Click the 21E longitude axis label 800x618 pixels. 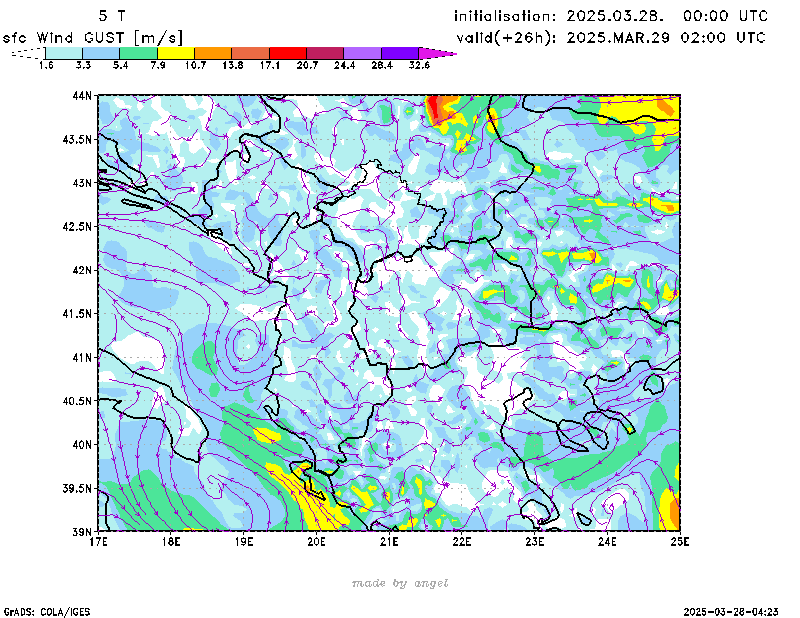389,542
